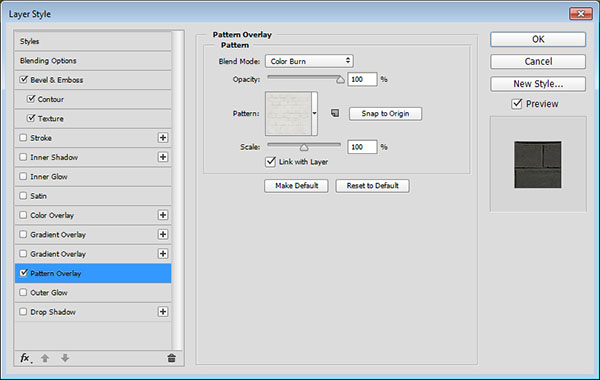Enable the Satin checkbox

(x=23, y=196)
